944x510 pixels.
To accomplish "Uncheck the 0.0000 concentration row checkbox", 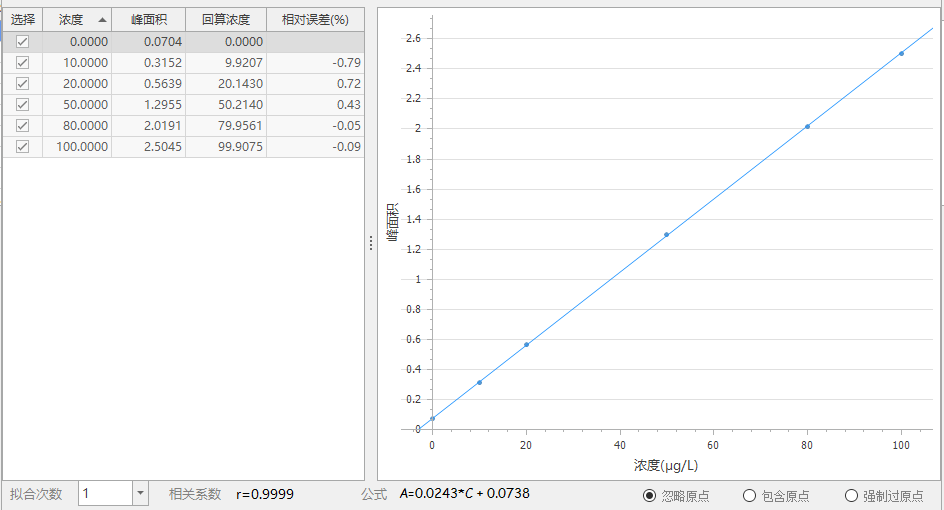I will pyautogui.click(x=22, y=42).
